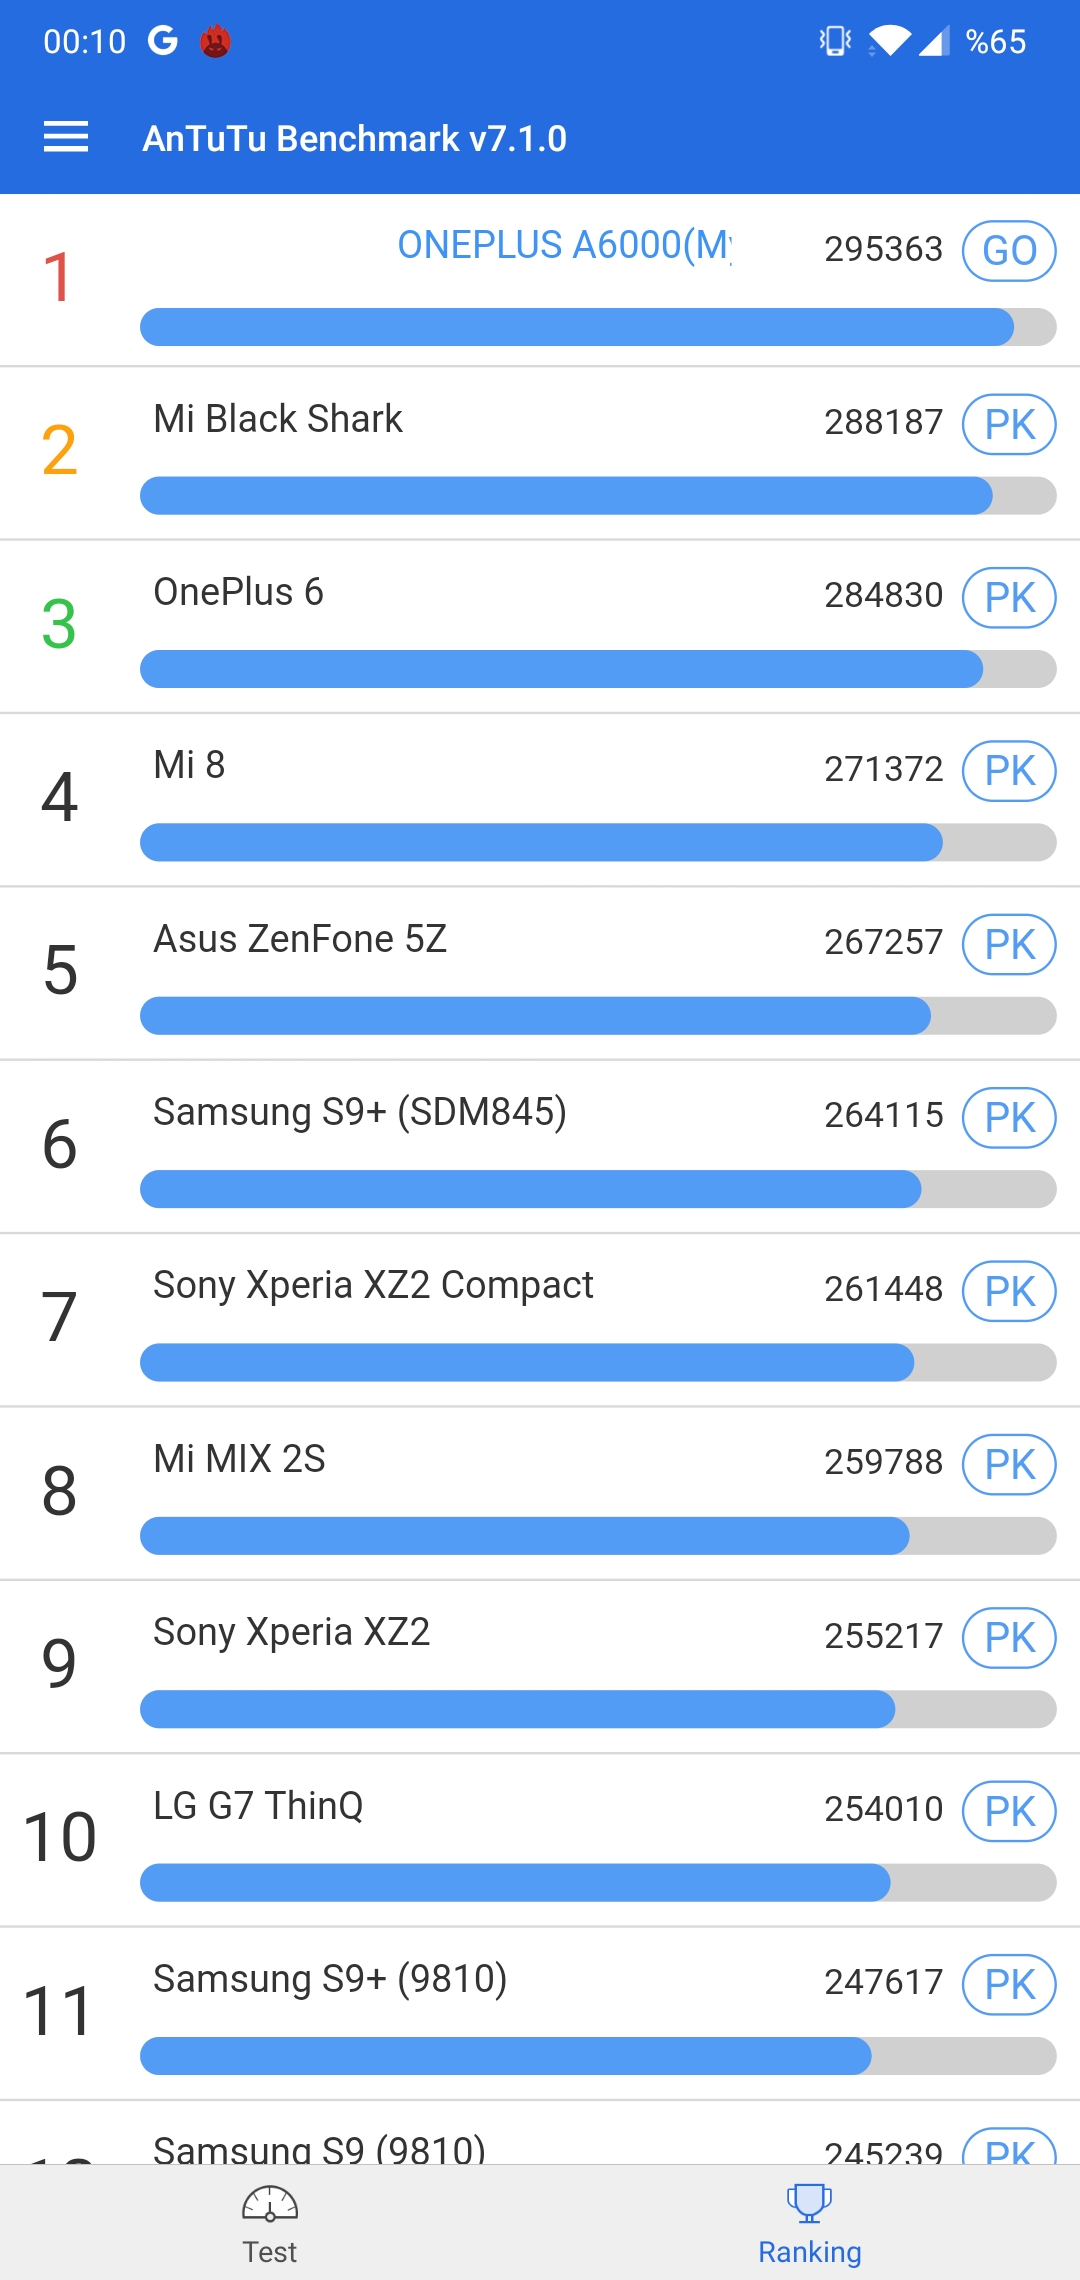
Task: Tap GO button for ONEPLUS A6000
Action: click(x=1009, y=251)
